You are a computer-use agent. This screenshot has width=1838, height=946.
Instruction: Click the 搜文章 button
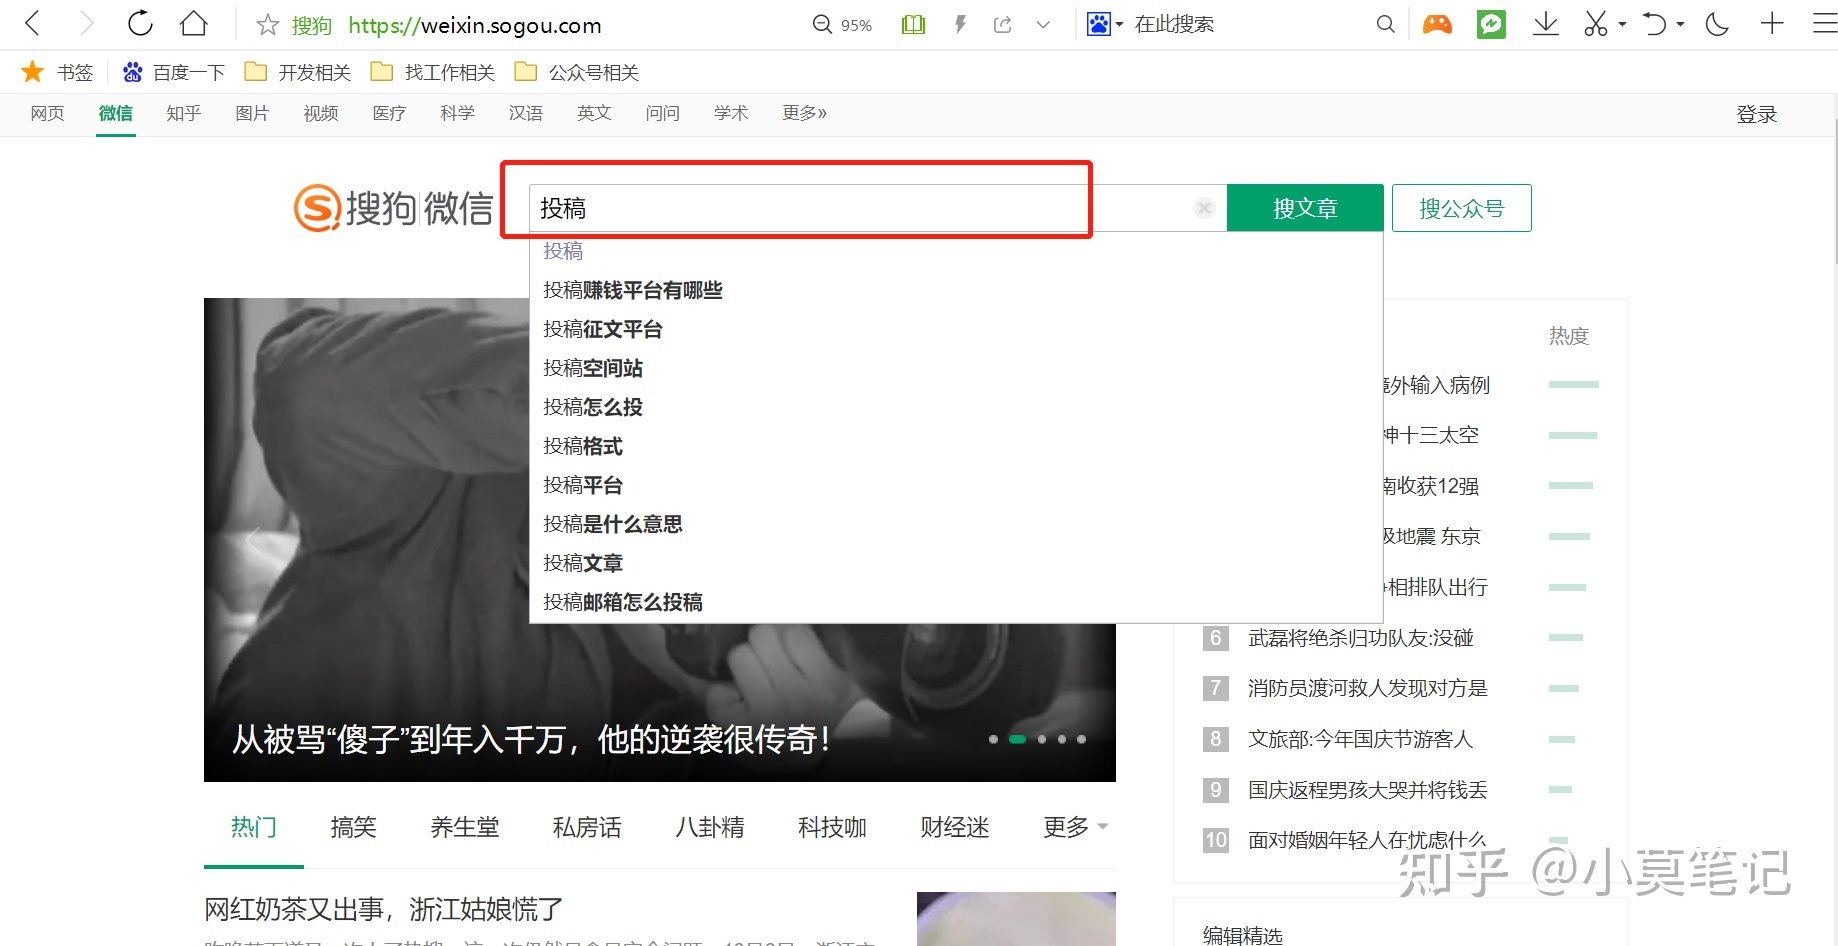click(1305, 208)
